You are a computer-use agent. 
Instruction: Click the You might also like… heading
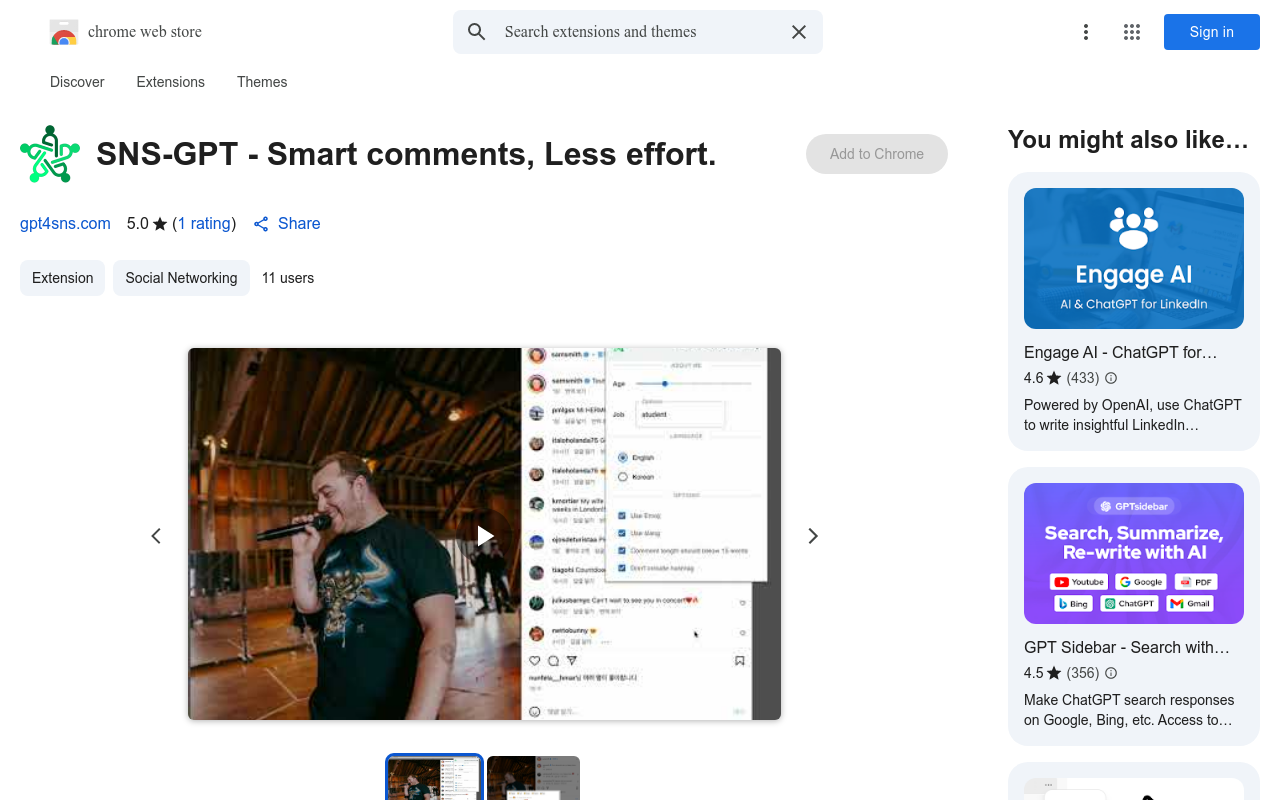(1129, 140)
